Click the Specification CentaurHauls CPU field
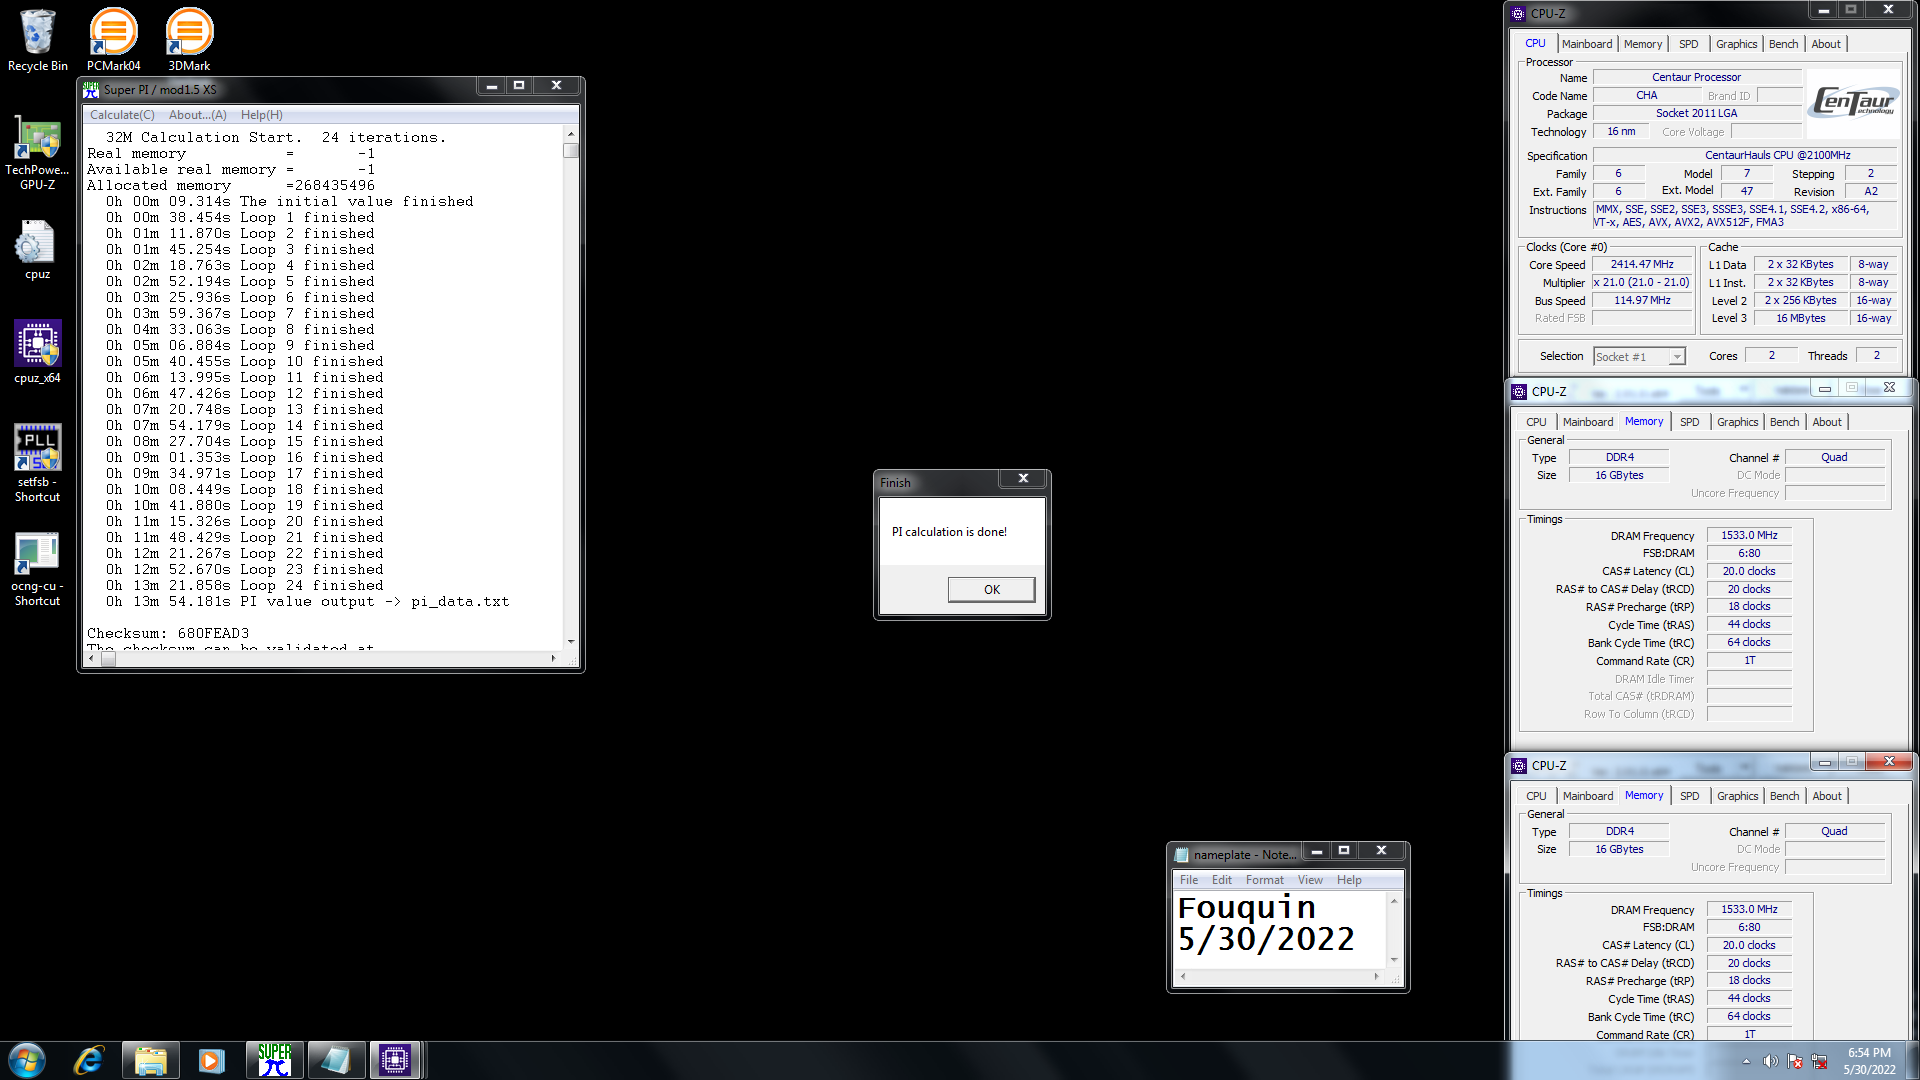The width and height of the screenshot is (1920, 1080). tap(1745, 155)
